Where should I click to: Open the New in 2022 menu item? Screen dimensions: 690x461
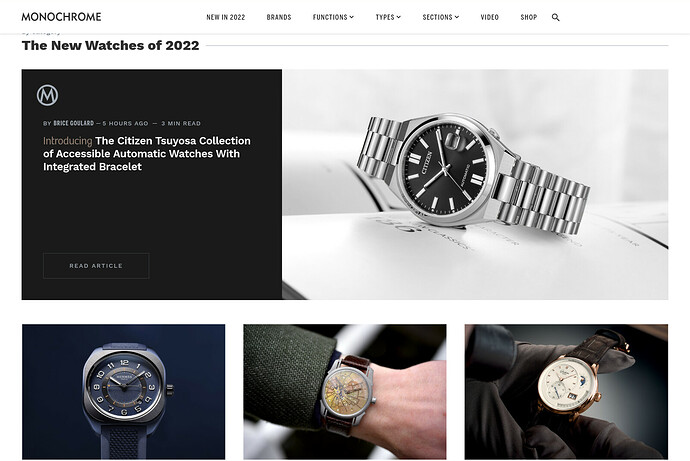pos(226,17)
